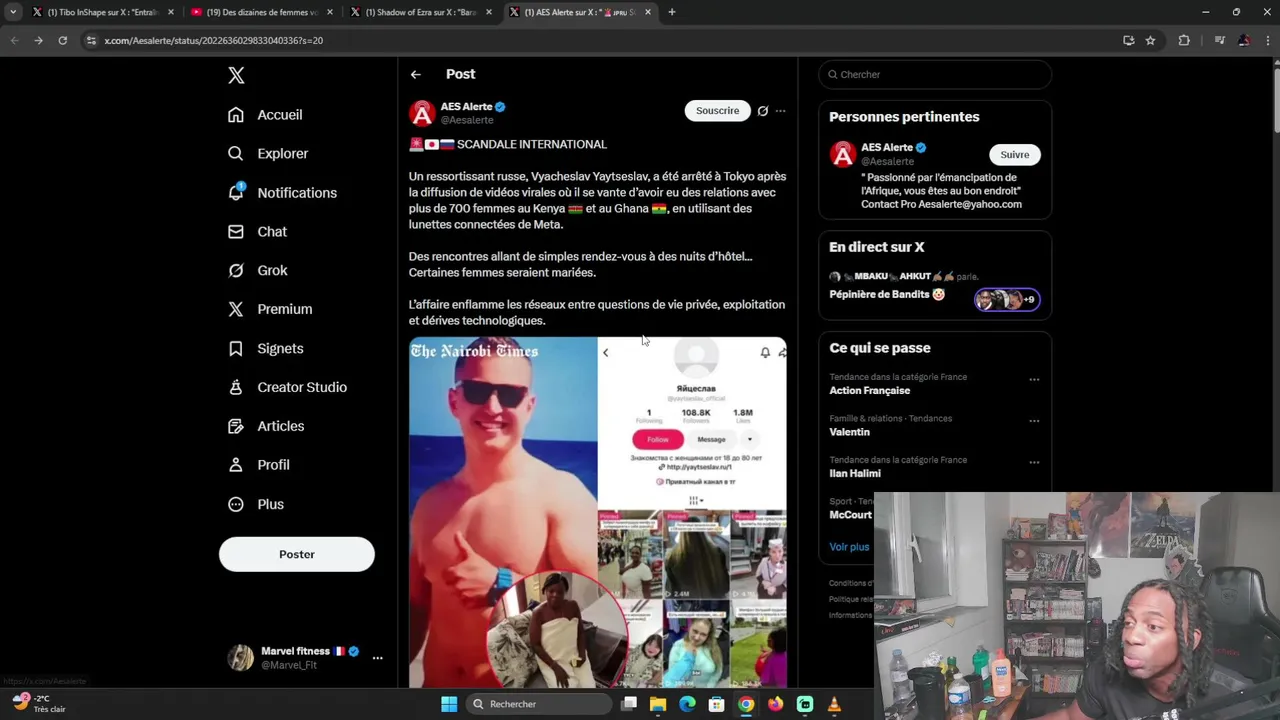Click the browser back arrow
1280x720 pixels.
pyautogui.click(x=14, y=40)
